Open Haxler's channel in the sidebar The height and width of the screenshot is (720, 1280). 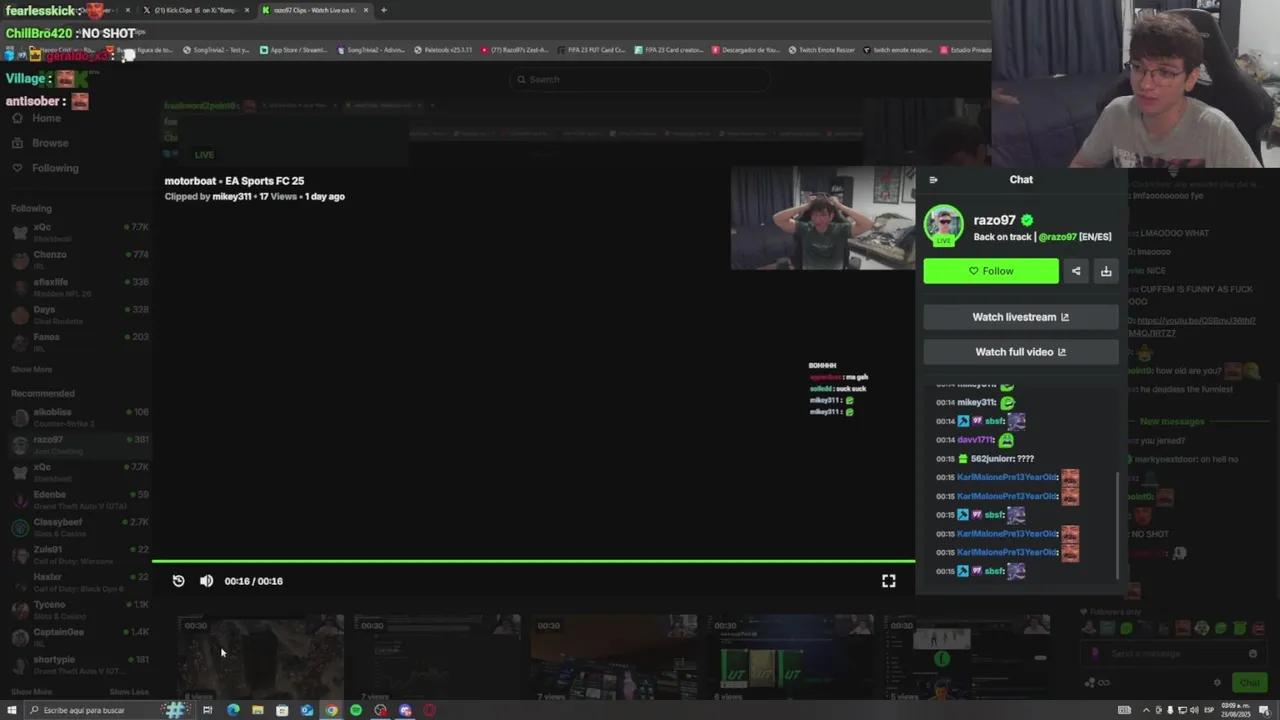[x=80, y=582]
